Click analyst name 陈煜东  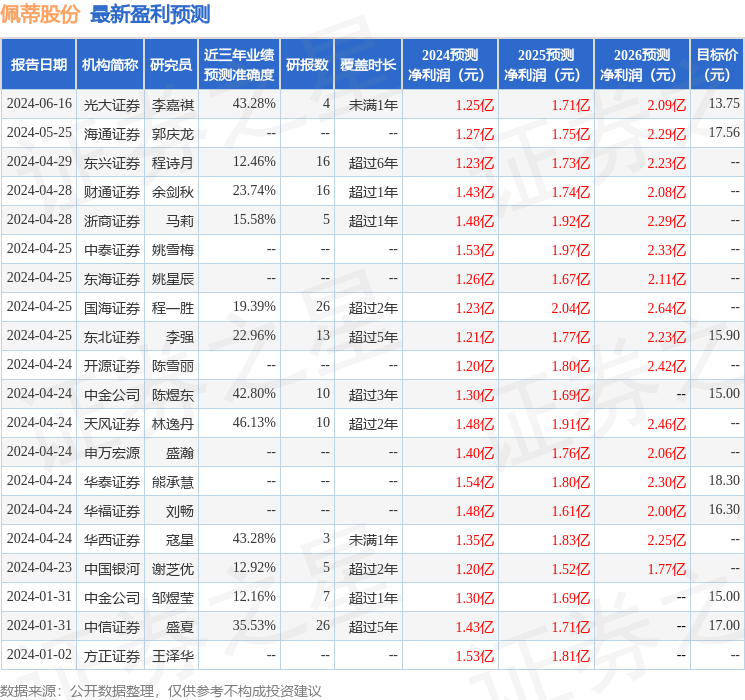[173, 394]
